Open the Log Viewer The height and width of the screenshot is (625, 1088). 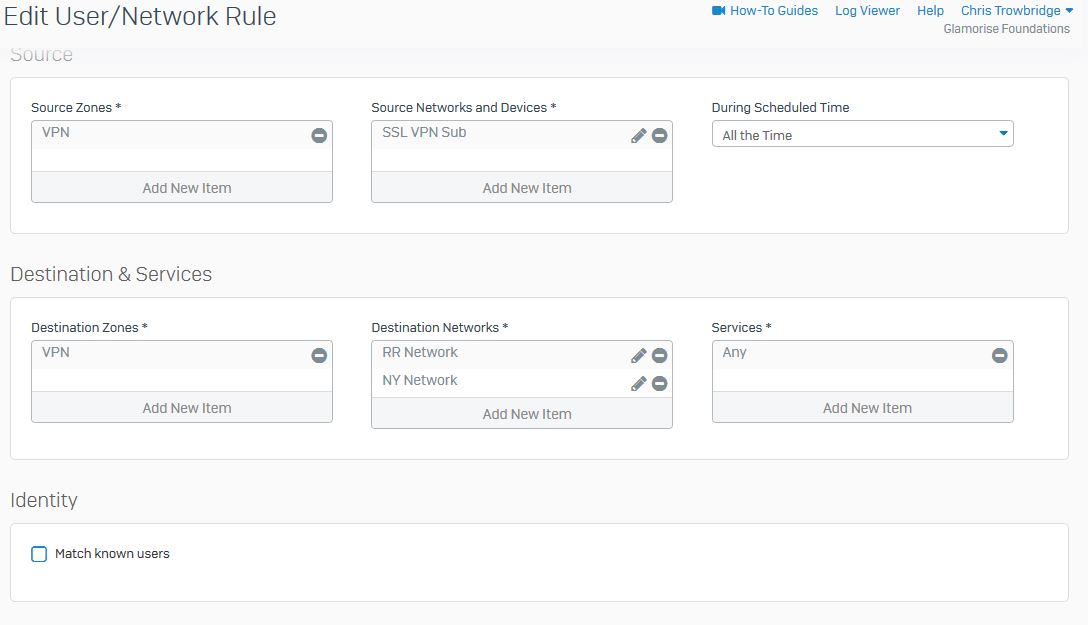867,11
